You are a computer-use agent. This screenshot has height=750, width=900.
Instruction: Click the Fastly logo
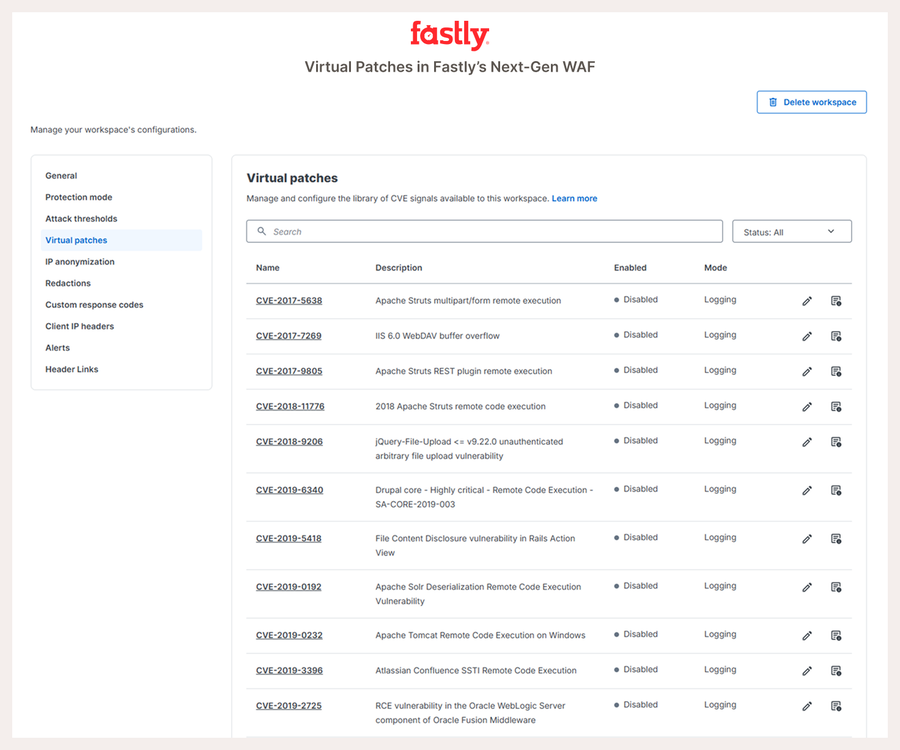(x=450, y=35)
